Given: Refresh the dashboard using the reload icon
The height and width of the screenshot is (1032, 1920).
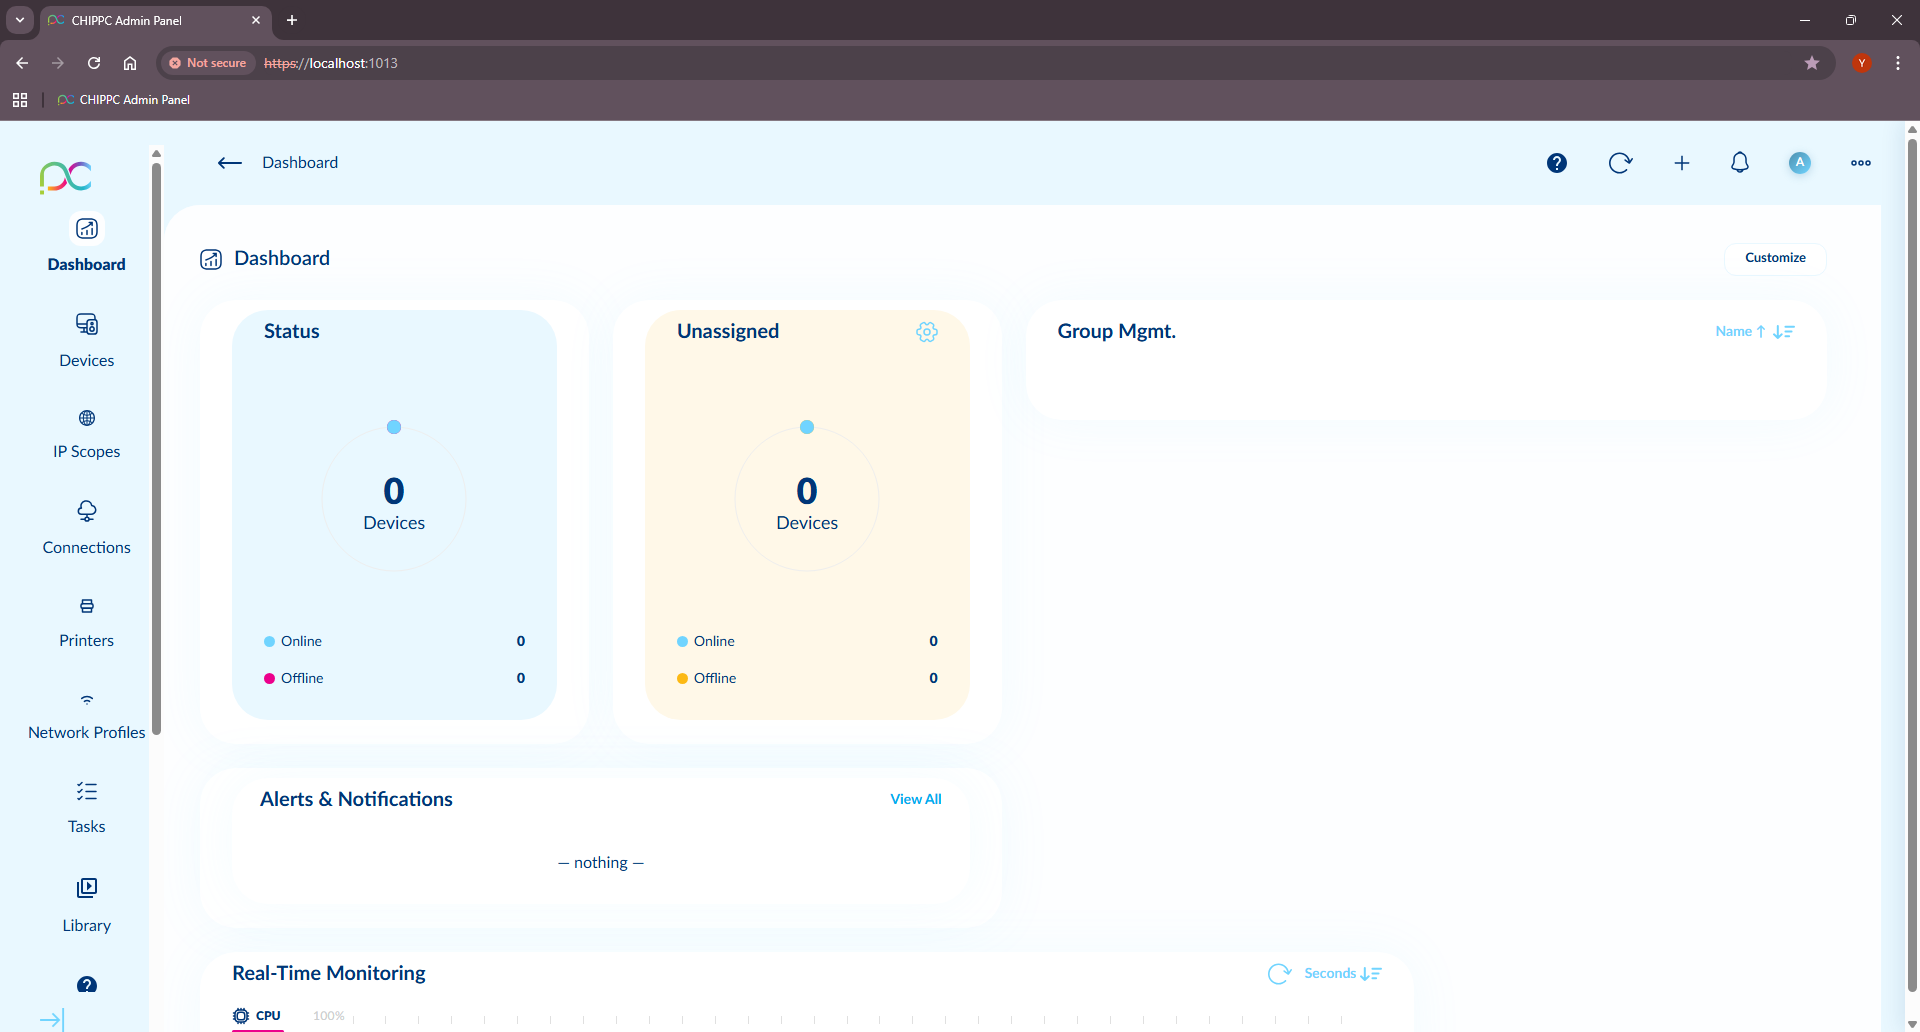Looking at the screenshot, I should point(1620,162).
